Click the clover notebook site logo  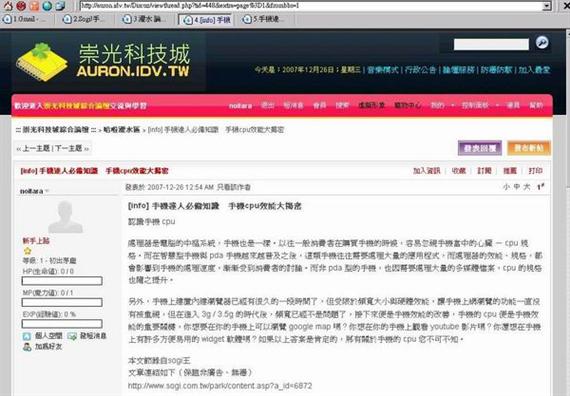click(41, 62)
